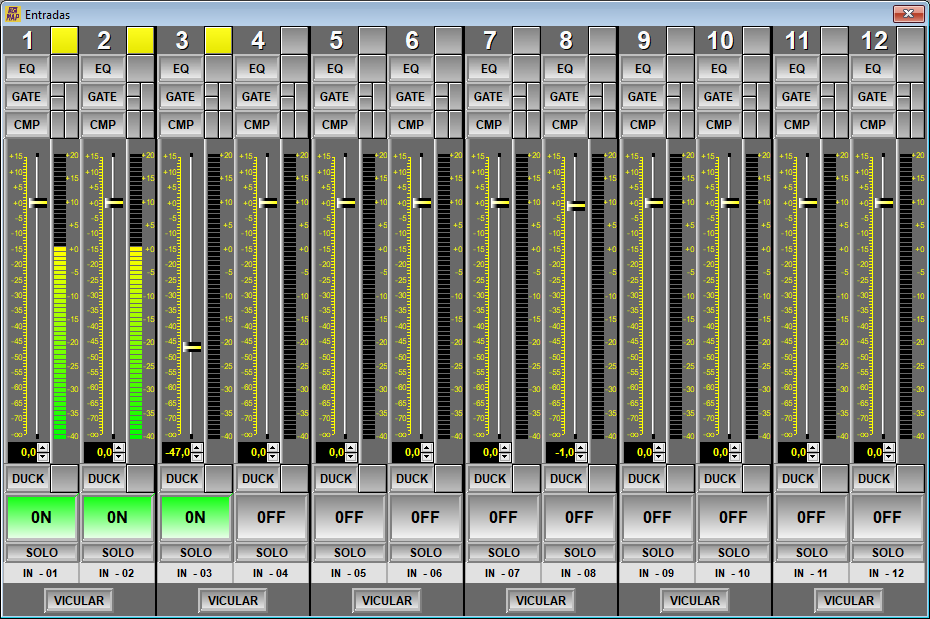The height and width of the screenshot is (619, 930).
Task: Toggle SOLO on channel 6
Action: pos(425,552)
